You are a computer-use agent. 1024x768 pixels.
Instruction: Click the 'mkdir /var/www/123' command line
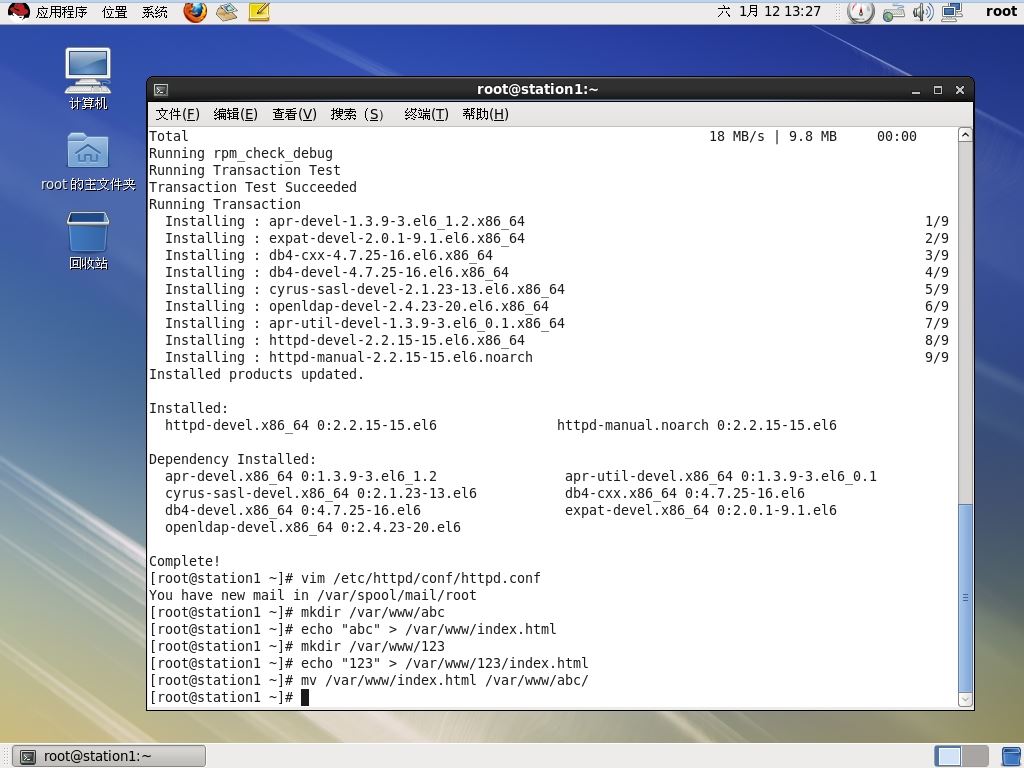(297, 647)
